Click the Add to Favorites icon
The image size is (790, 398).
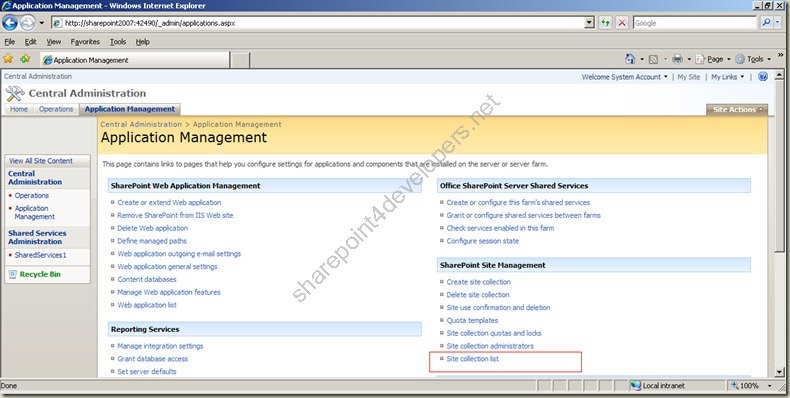tap(25, 59)
